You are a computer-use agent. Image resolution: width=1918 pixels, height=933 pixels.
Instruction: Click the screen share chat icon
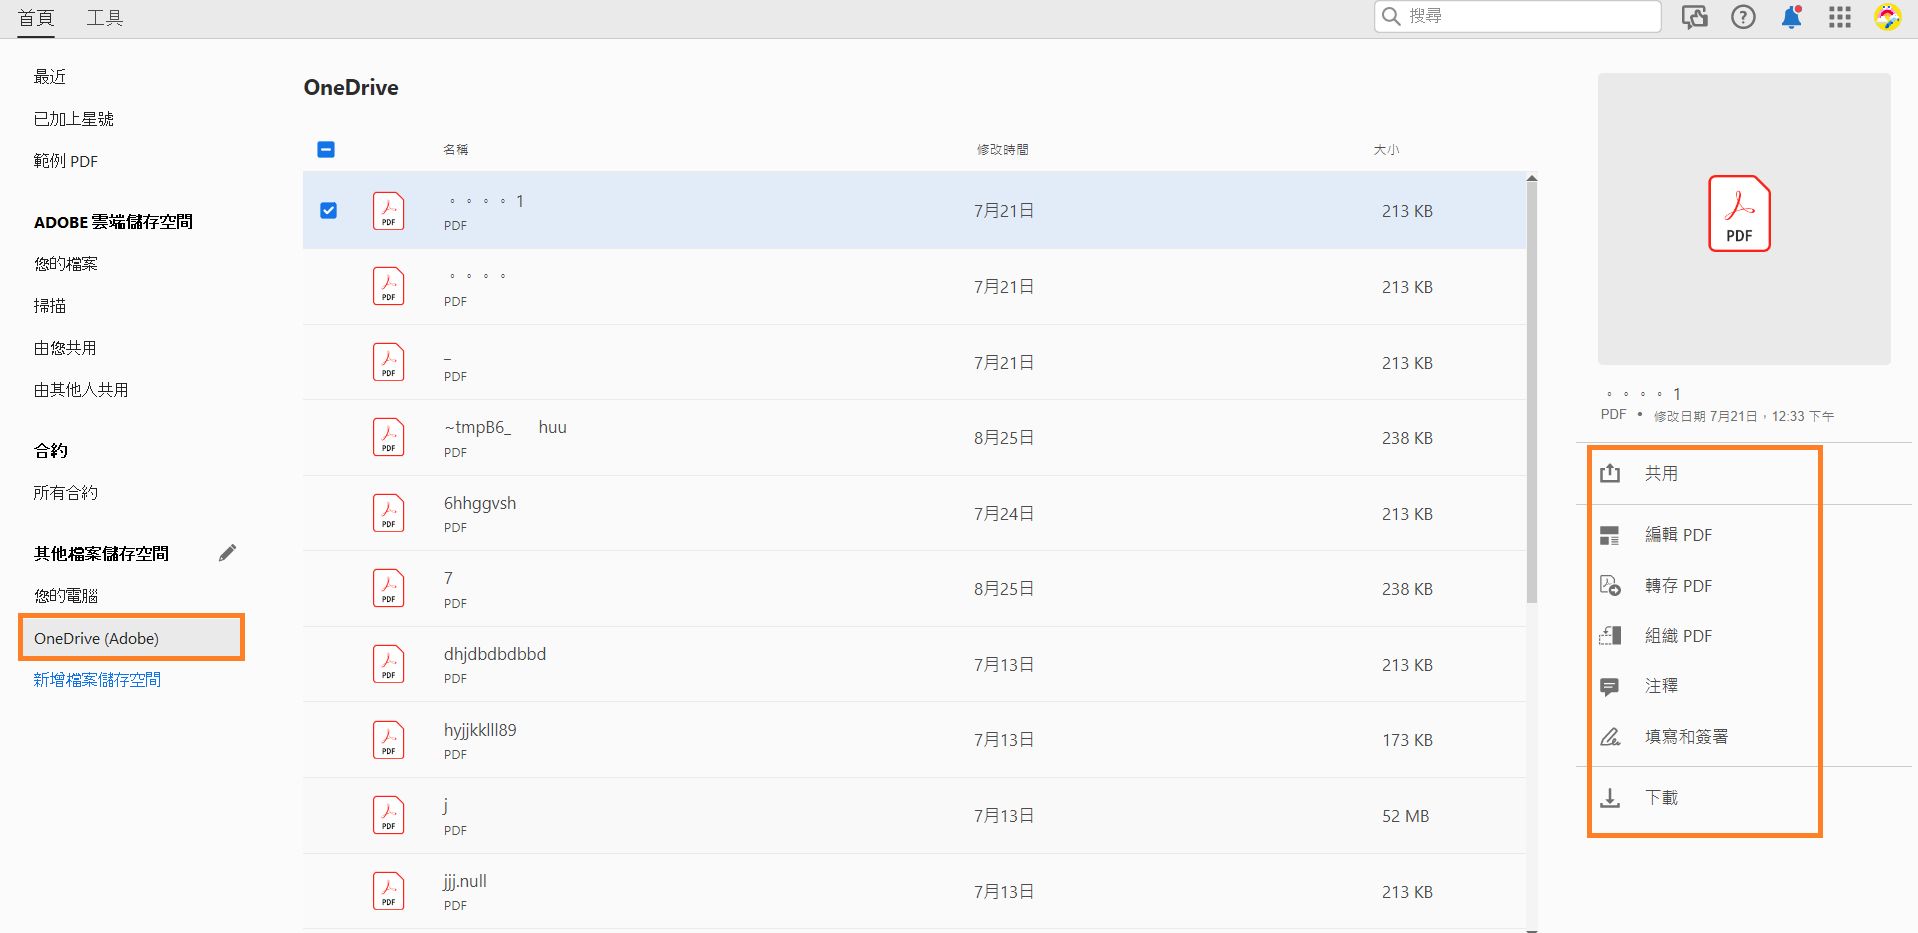tap(1695, 17)
